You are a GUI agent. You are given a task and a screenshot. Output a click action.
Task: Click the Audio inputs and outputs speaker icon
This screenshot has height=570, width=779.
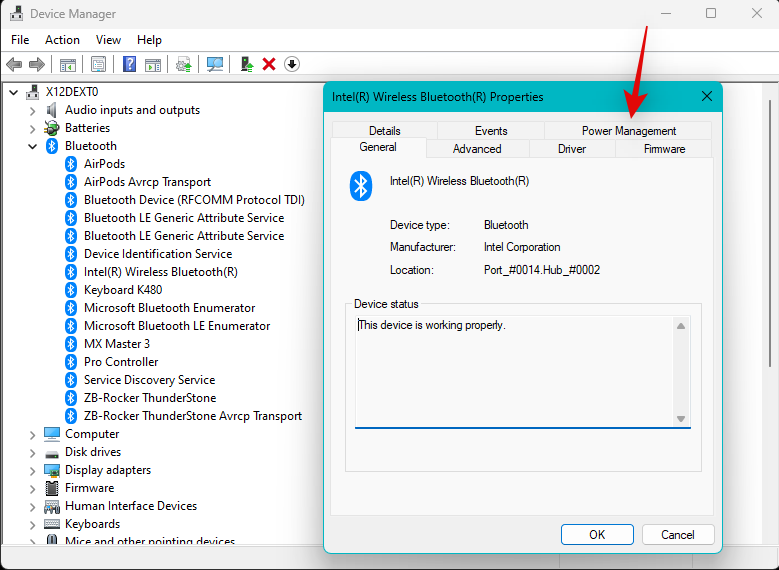click(52, 110)
